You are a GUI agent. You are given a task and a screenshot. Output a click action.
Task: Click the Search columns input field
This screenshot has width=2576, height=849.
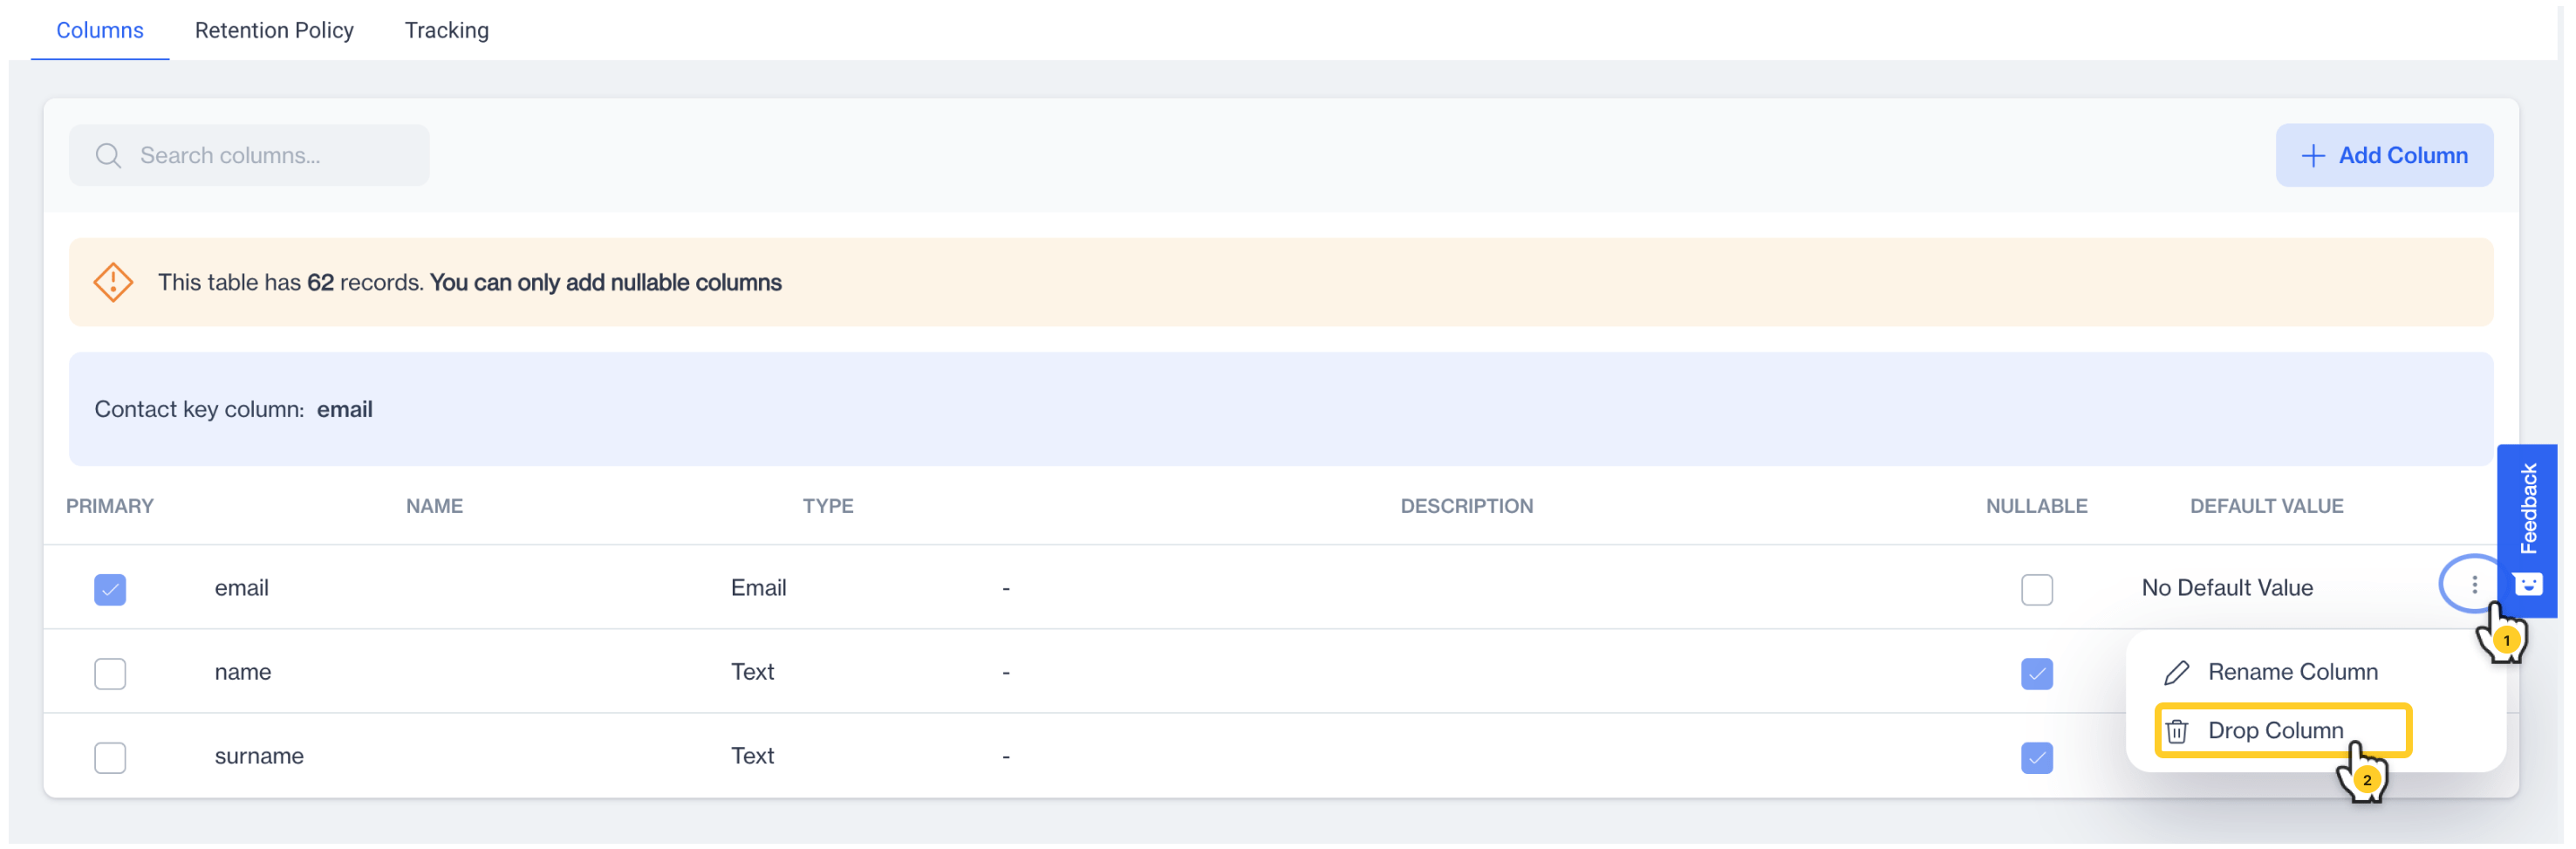[250, 155]
